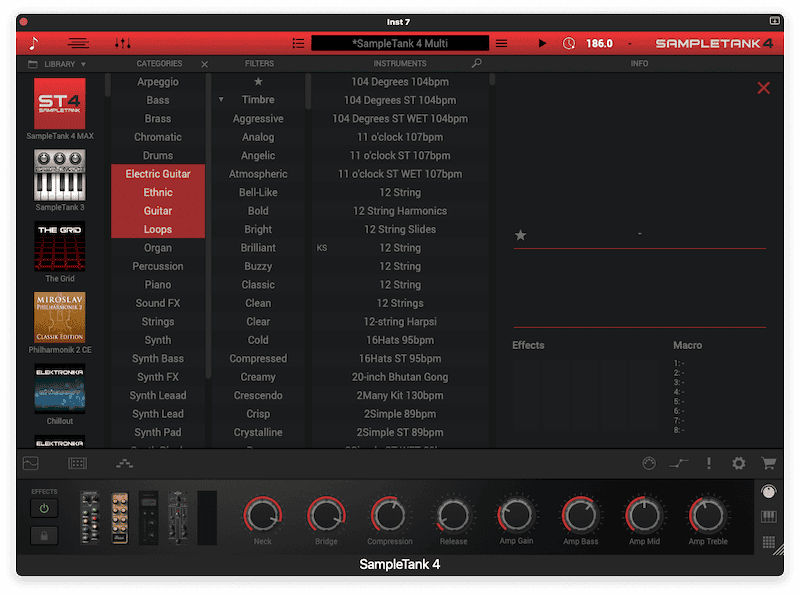Click the tempo clock icon
The width and height of the screenshot is (800, 595).
click(x=568, y=43)
